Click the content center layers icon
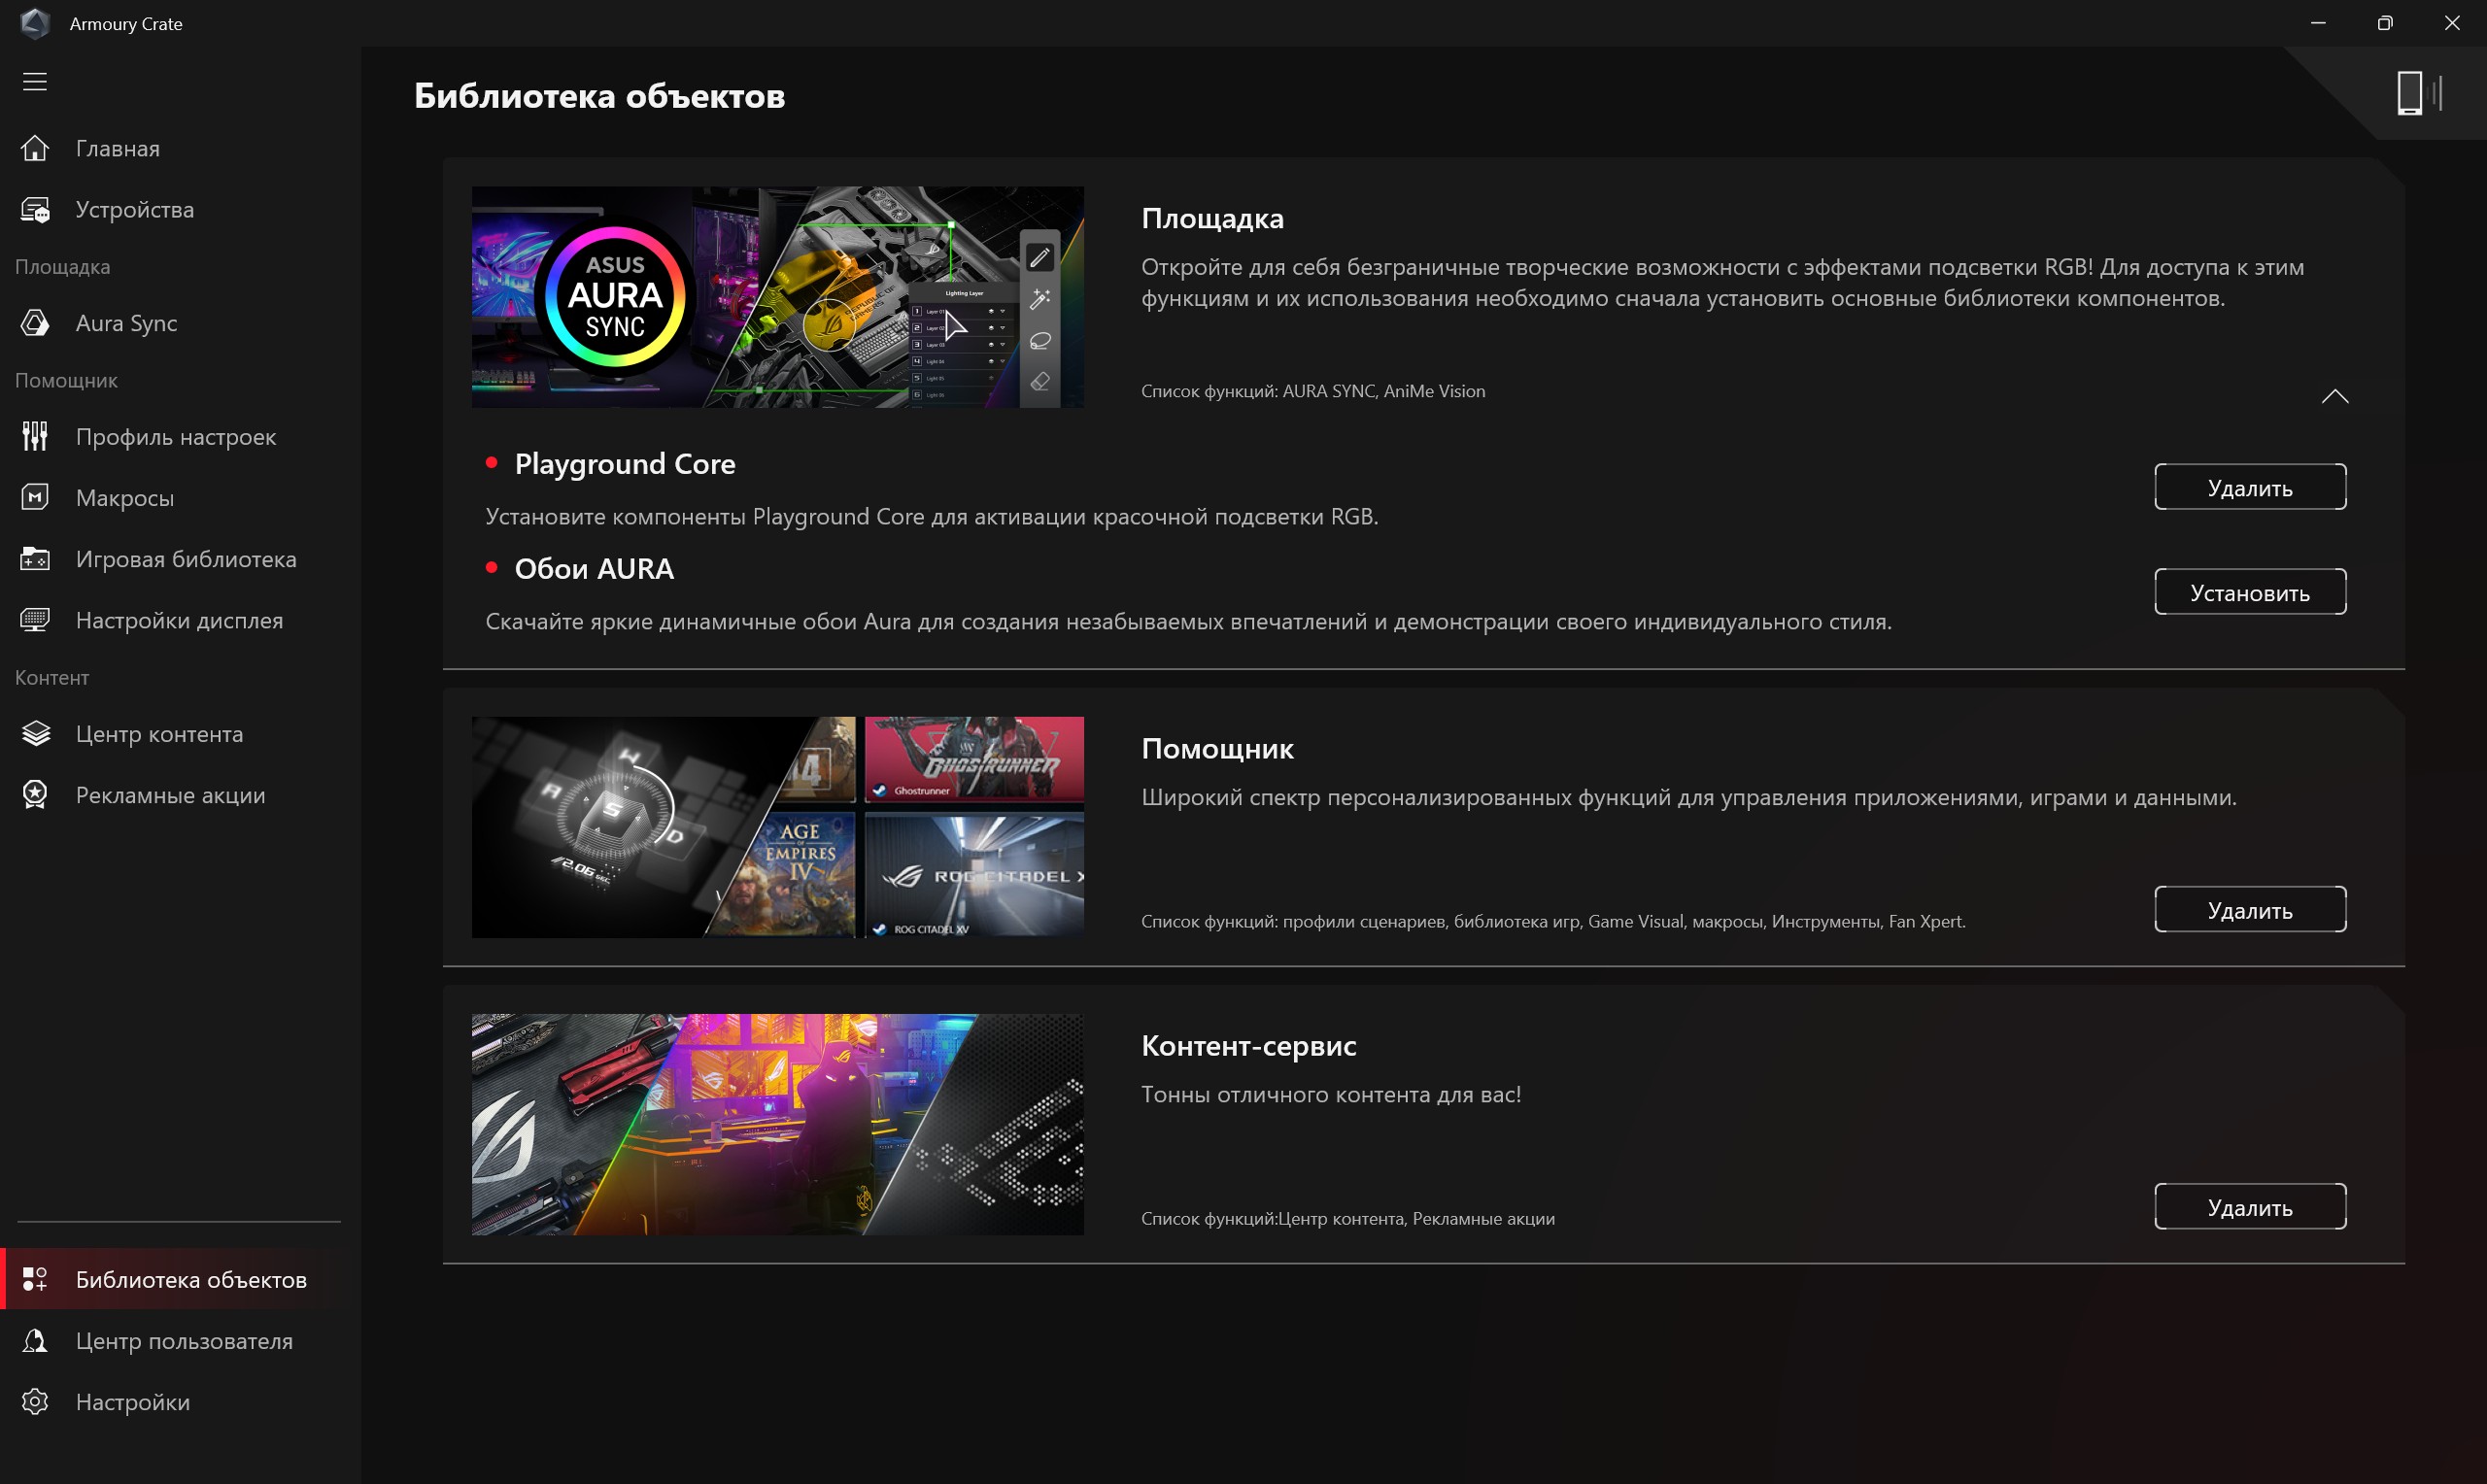Image resolution: width=2487 pixels, height=1484 pixels. tap(35, 734)
